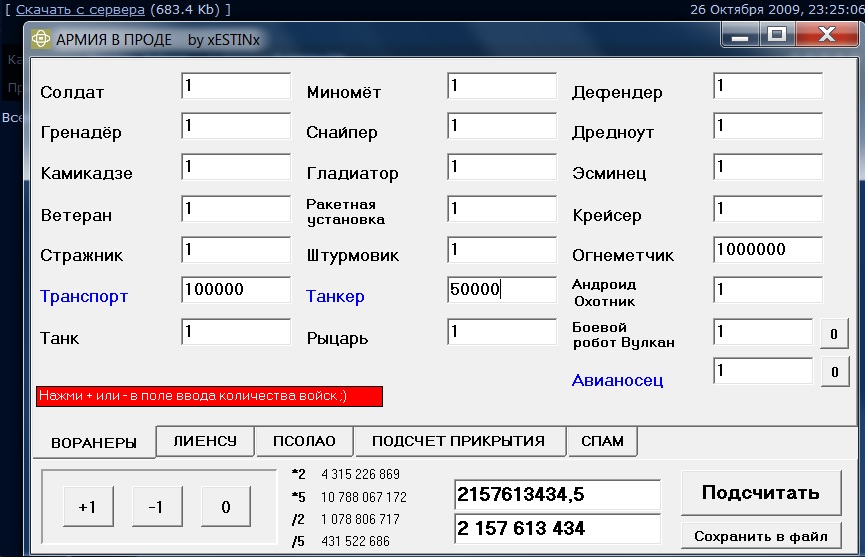Click the Крейсер quantity field
This screenshot has height=557, width=865.
pos(768,209)
